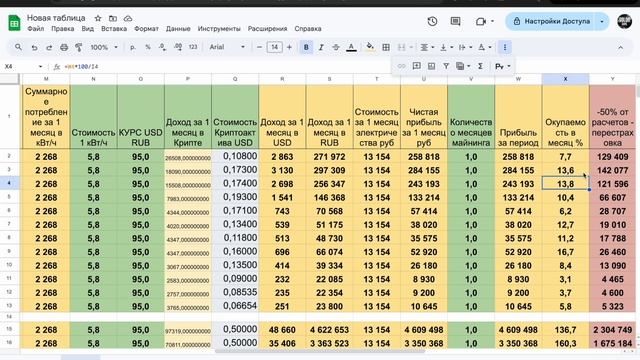640x360 pixels.
Task: Open text rotation dropdown
Action: [x=484, y=47]
